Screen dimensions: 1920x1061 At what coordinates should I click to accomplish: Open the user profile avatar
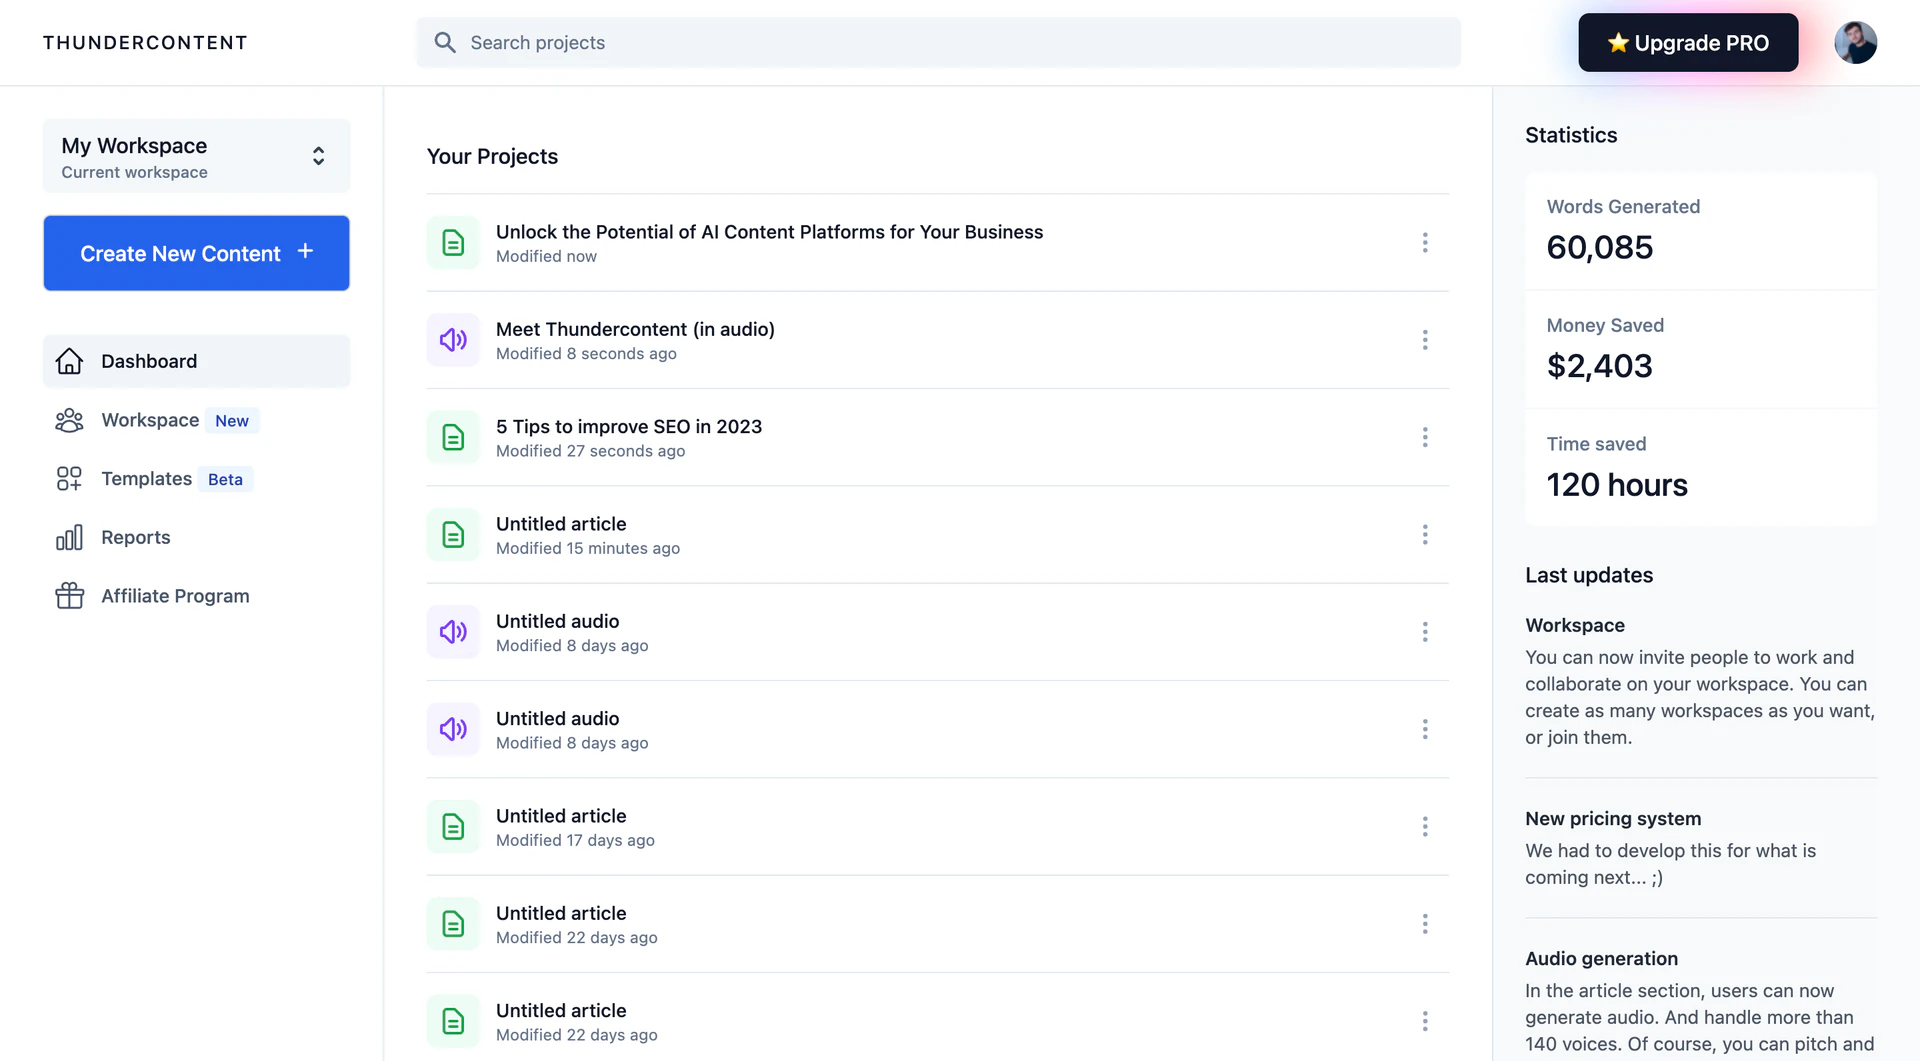click(1855, 42)
